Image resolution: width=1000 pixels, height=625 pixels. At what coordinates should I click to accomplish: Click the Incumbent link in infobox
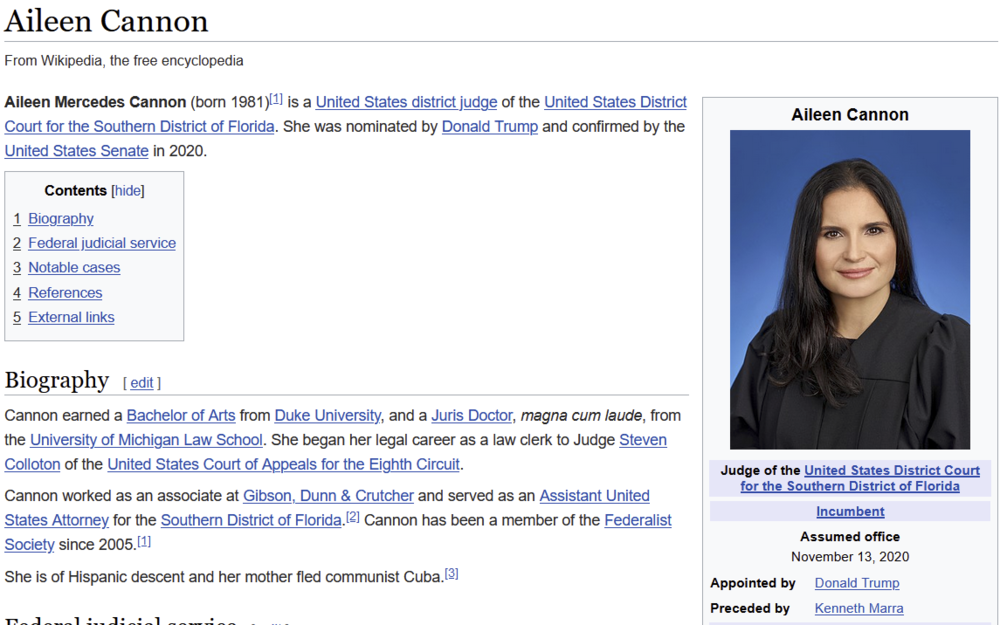coord(850,511)
